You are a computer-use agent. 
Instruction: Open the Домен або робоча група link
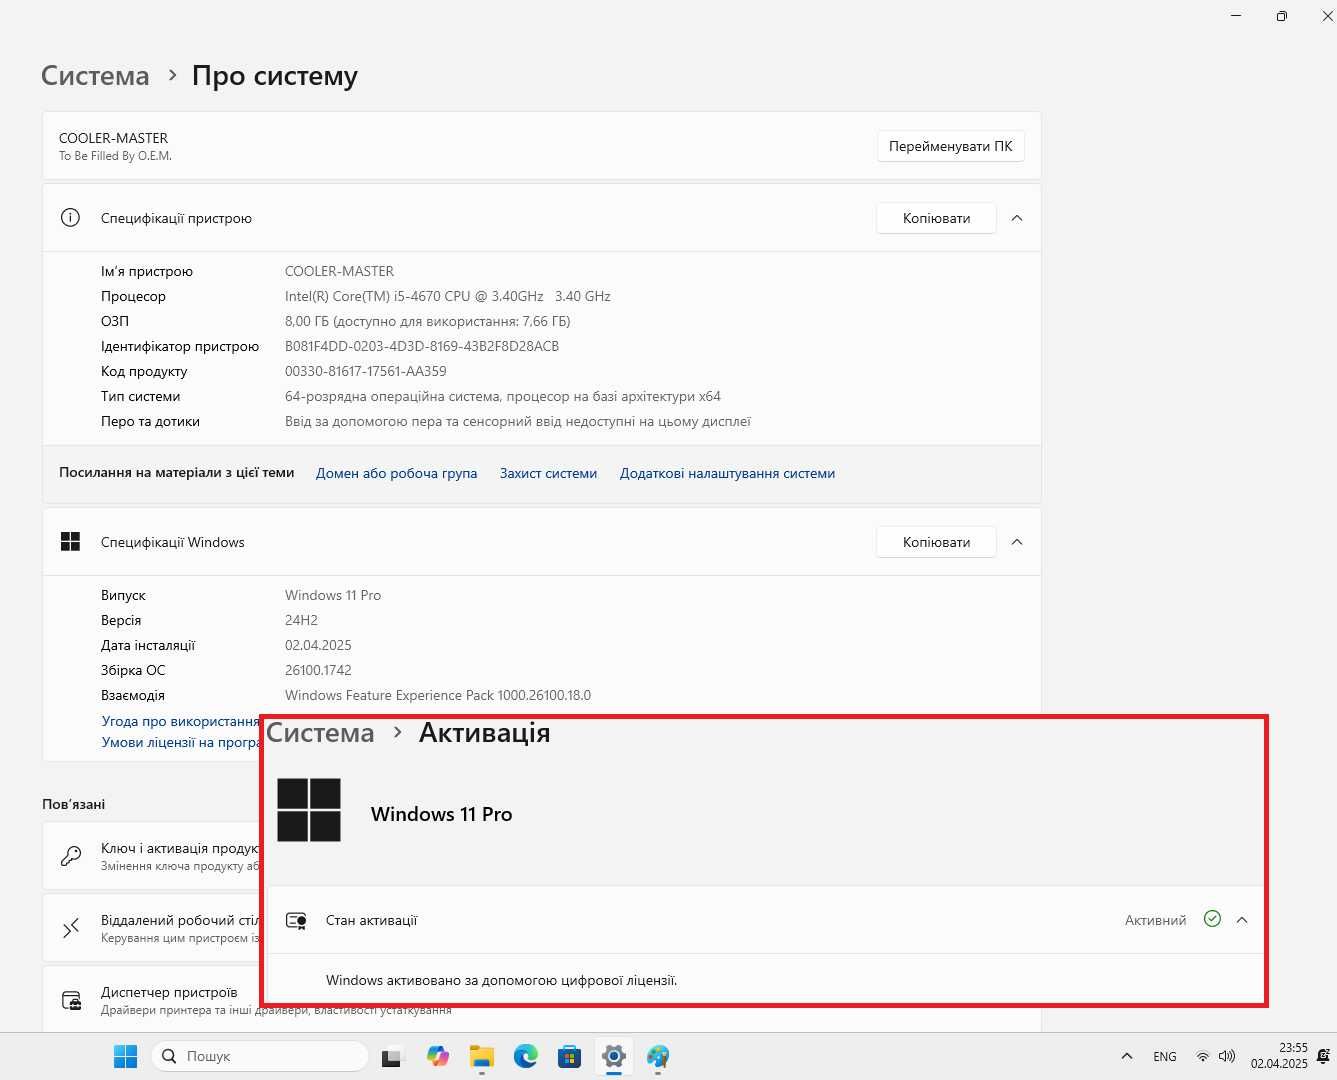pyautogui.click(x=396, y=473)
